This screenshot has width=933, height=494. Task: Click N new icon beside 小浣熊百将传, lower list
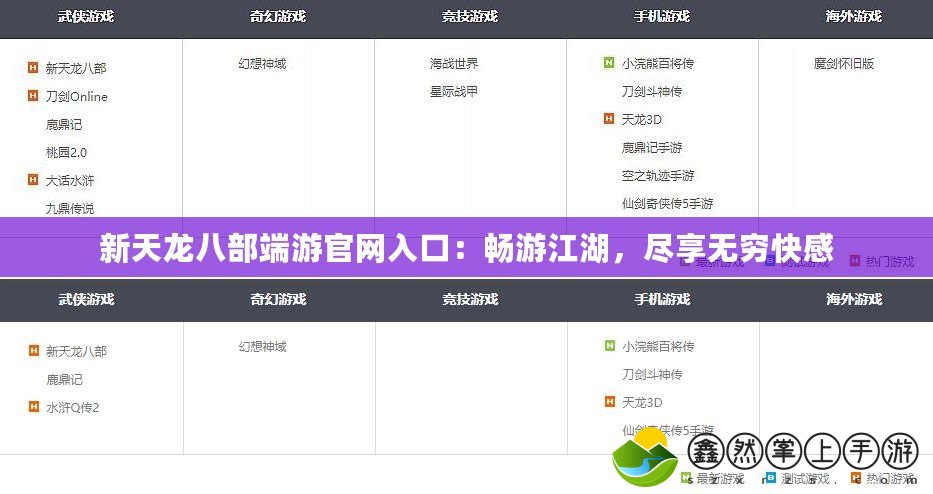(610, 345)
